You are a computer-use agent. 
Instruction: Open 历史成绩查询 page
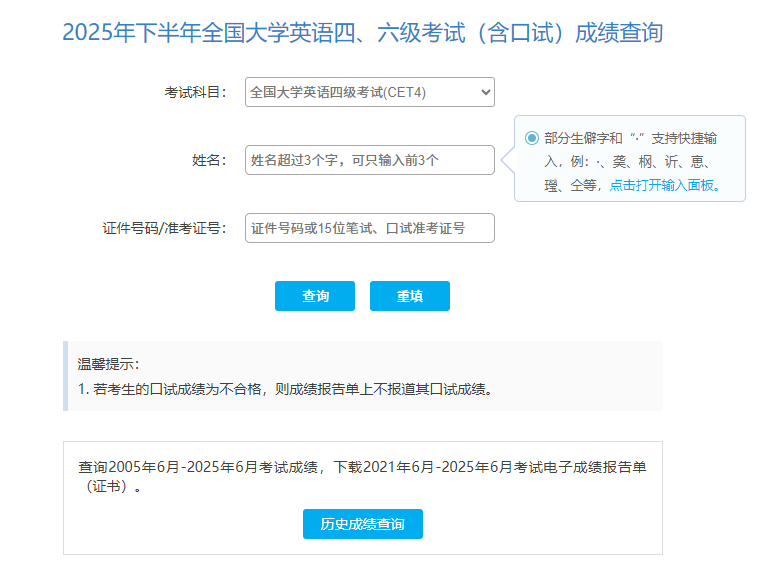[362, 524]
